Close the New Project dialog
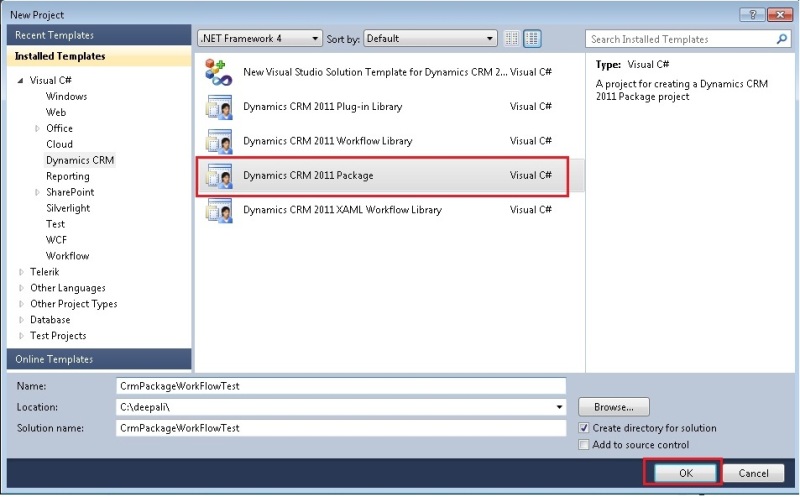Image resolution: width=800 pixels, height=497 pixels. pos(780,15)
